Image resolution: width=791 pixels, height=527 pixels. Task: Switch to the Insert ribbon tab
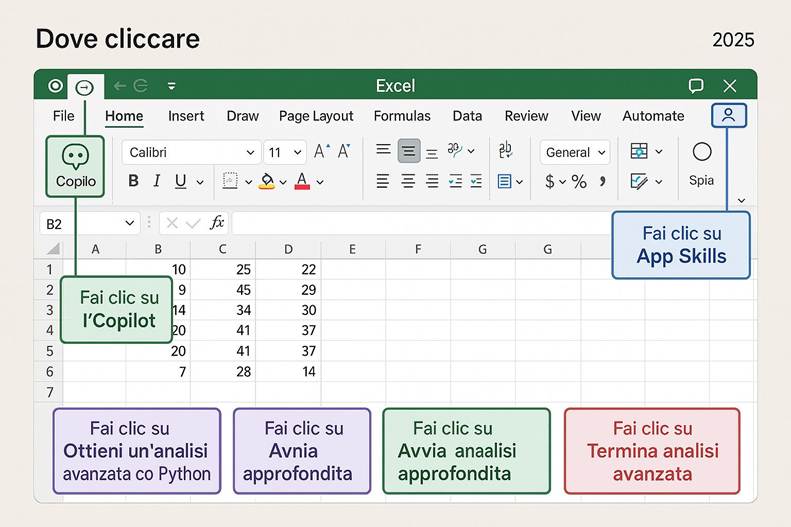point(186,116)
